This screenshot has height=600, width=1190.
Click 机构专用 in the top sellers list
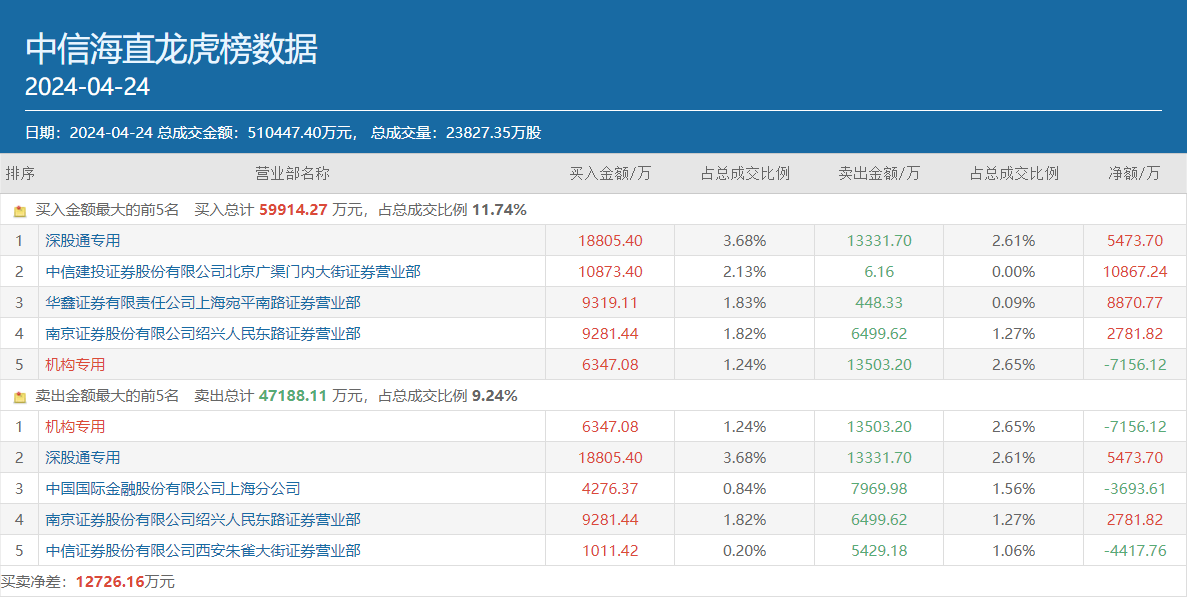tap(75, 427)
